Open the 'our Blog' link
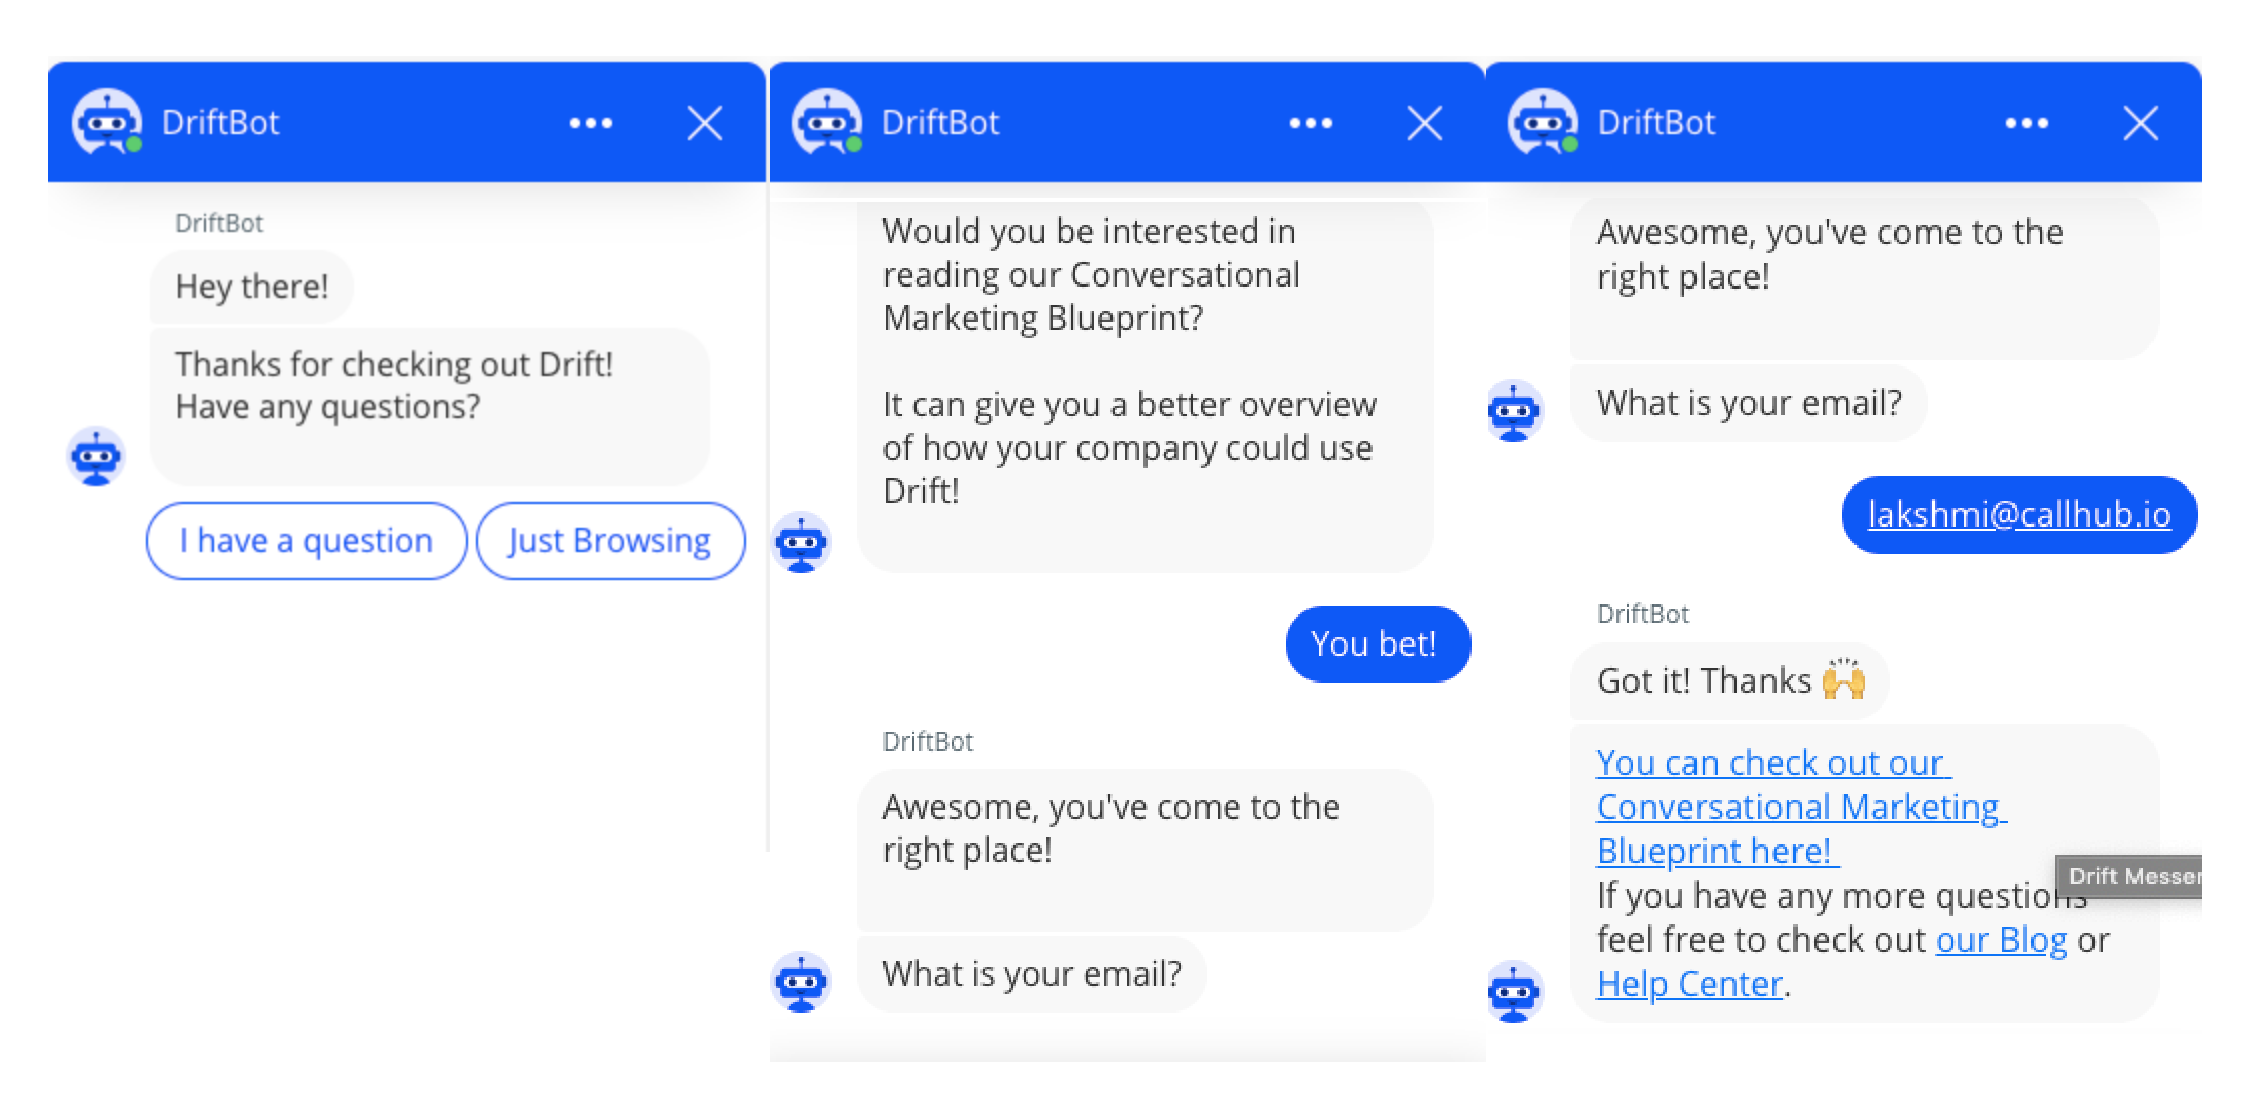Screen dimensions: 2250x1116 point(2001,940)
